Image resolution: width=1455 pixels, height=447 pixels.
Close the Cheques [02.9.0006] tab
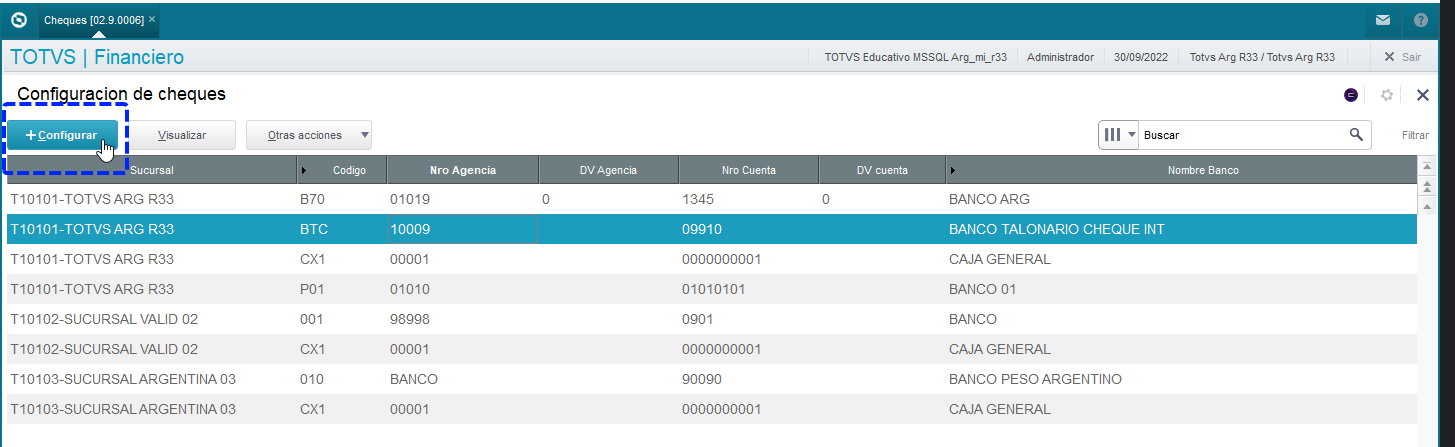point(152,20)
